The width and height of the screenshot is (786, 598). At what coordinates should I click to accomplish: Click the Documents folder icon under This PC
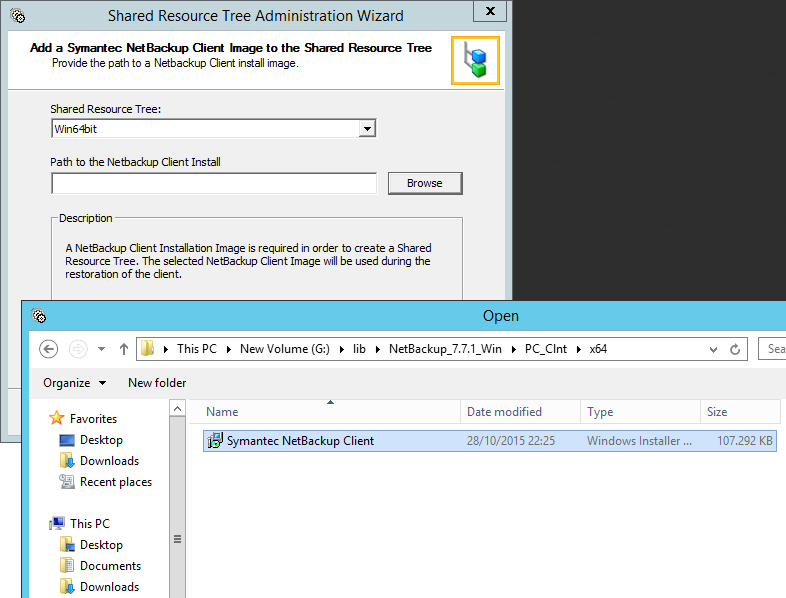[x=67, y=565]
